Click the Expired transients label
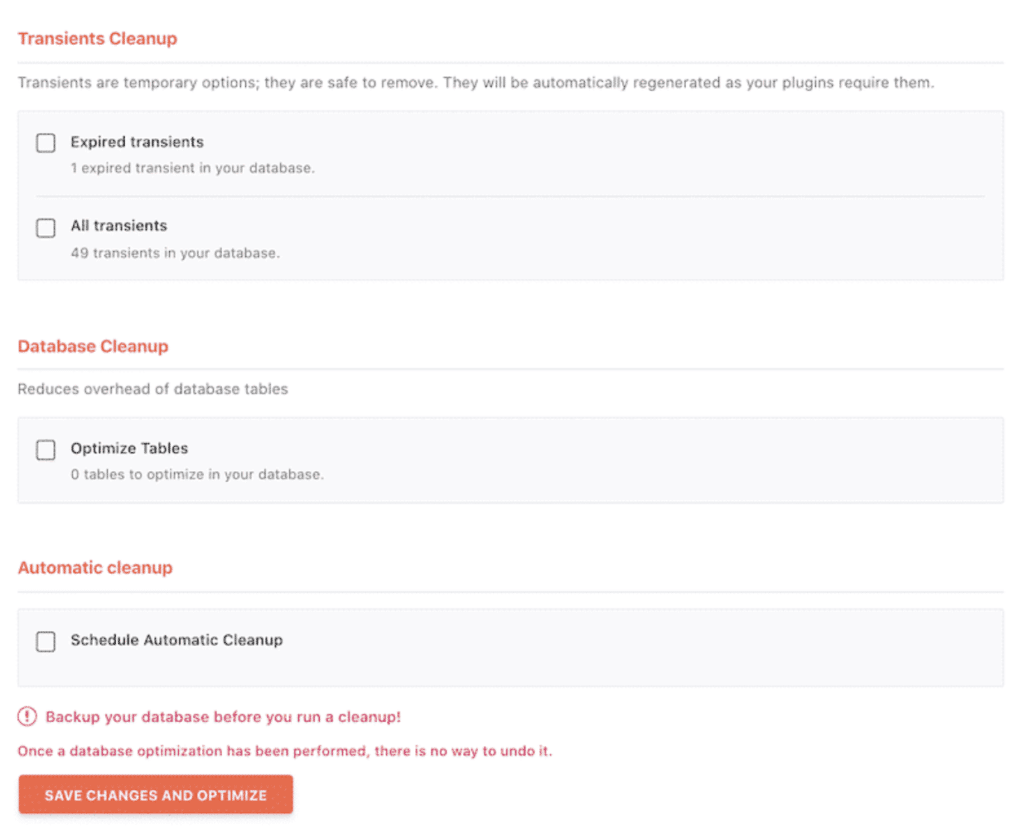 click(137, 142)
